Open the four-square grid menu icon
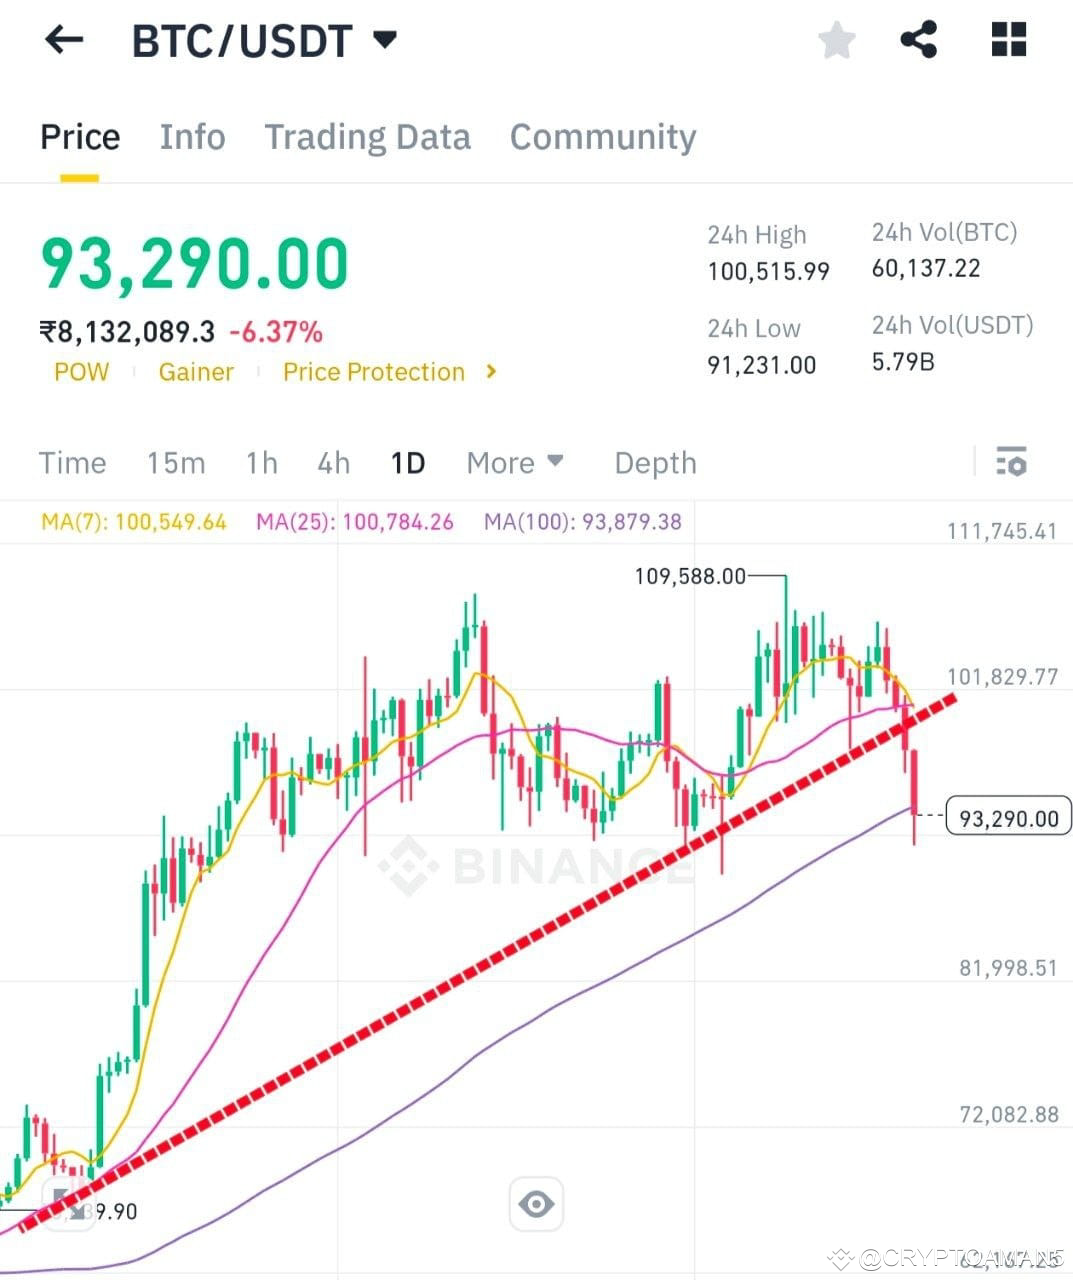 point(1008,40)
